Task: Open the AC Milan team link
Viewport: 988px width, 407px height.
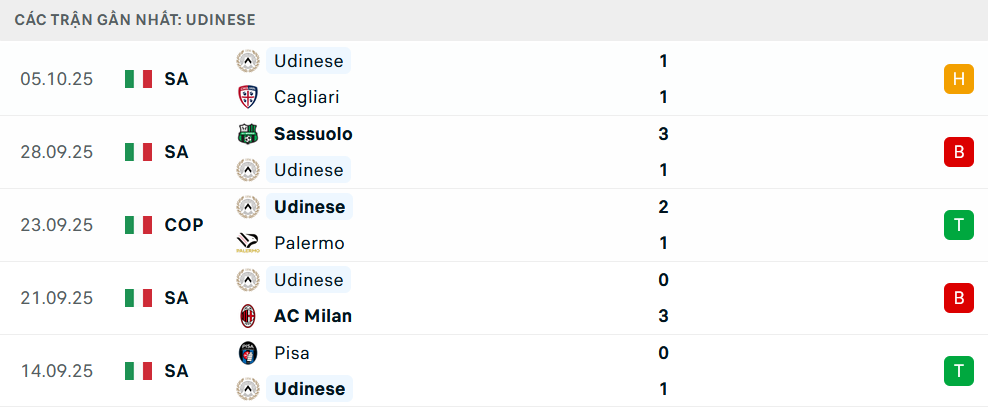Action: (312, 316)
